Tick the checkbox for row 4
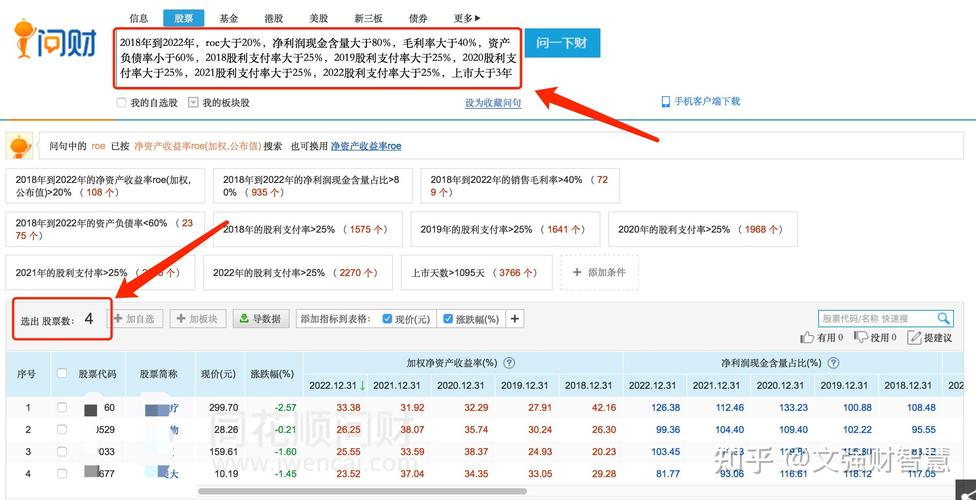Screen dimensions: 976x500 click(62, 474)
